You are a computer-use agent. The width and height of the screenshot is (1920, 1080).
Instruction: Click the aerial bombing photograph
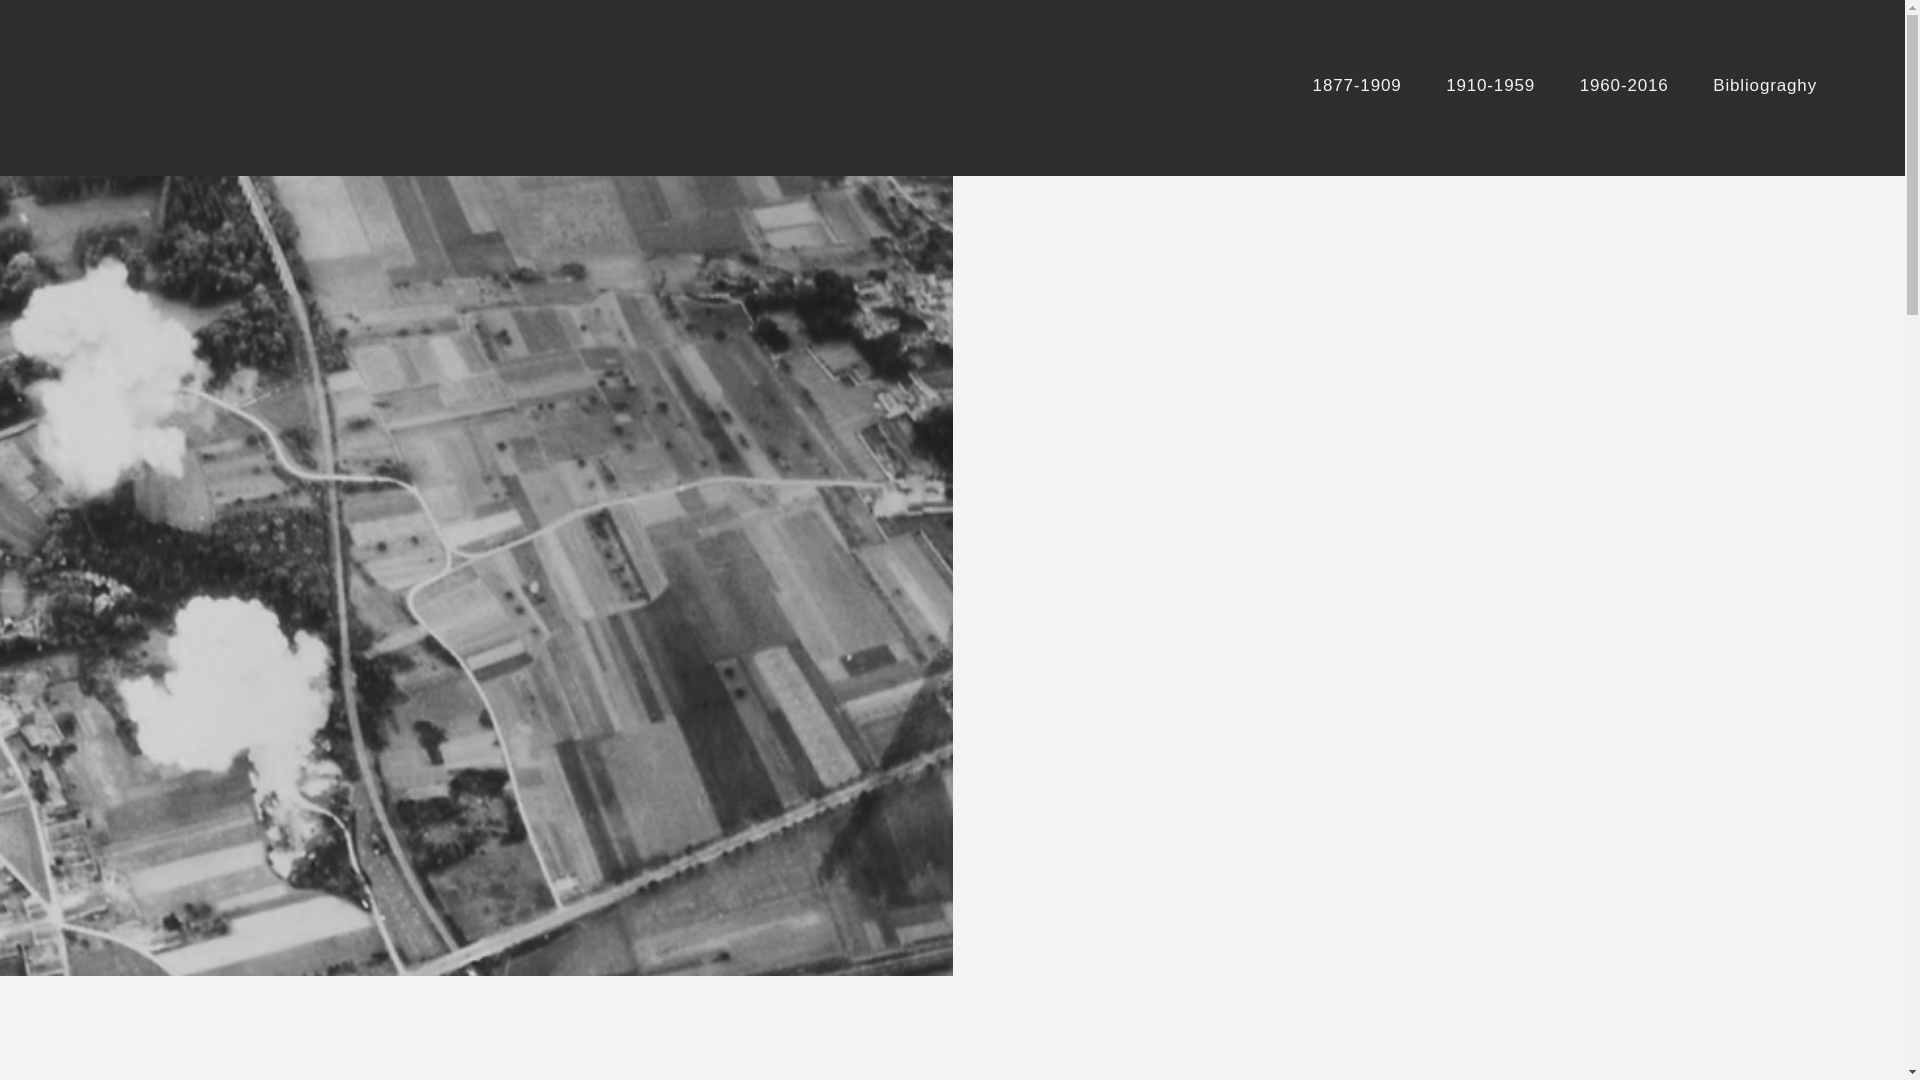tap(476, 576)
